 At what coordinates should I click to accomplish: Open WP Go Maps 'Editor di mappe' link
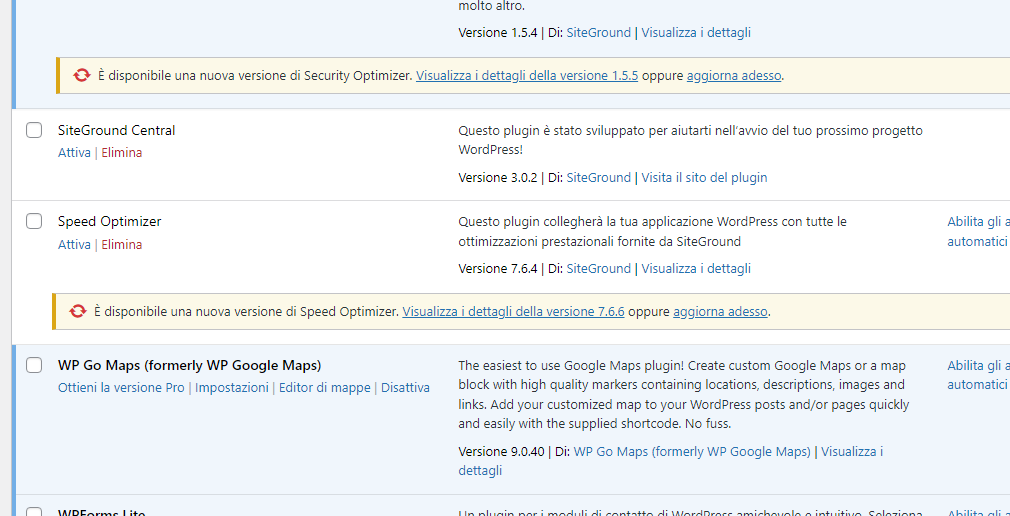click(325, 388)
